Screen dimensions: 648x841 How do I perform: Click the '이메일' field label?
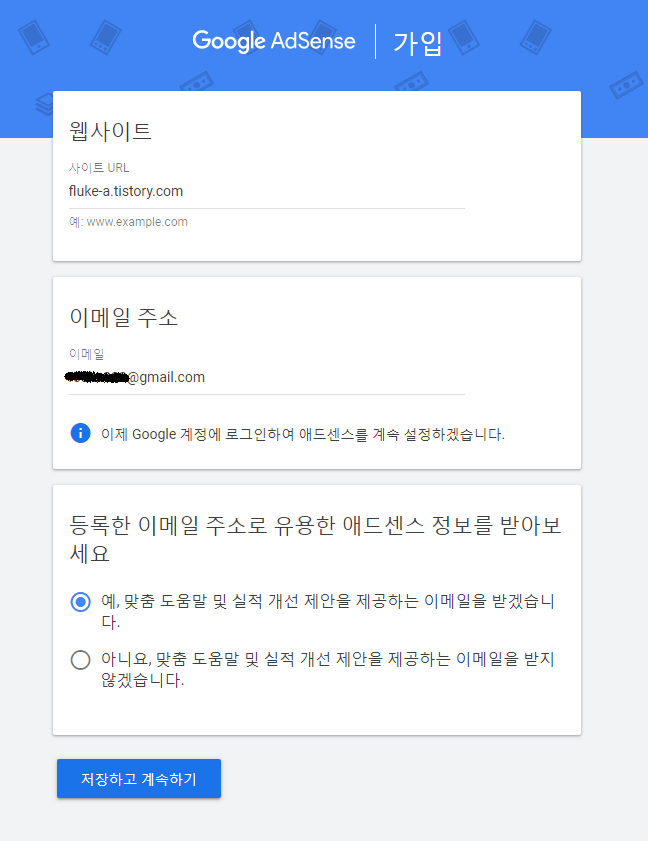(86, 354)
